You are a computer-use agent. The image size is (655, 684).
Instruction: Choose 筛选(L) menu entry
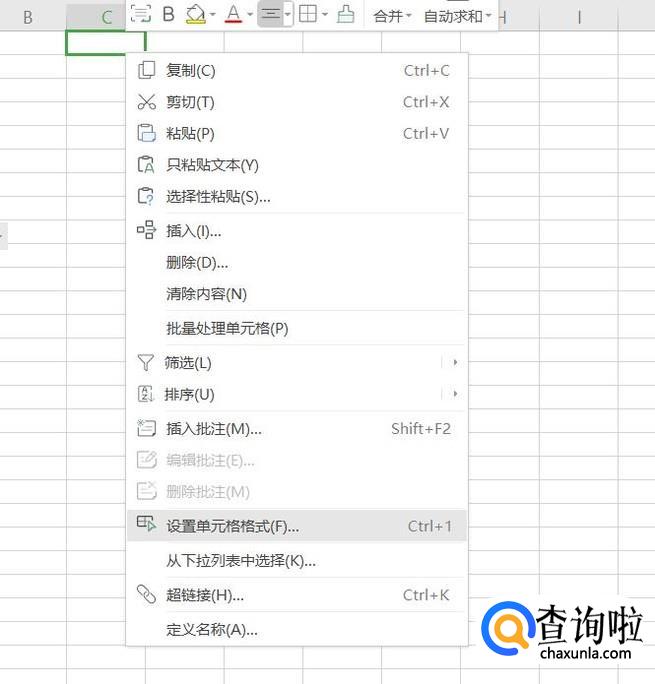coord(297,363)
